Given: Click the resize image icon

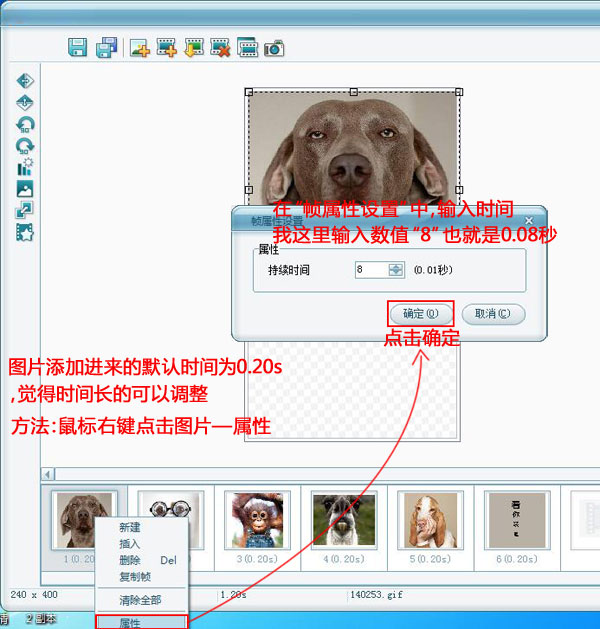Looking at the screenshot, I should 24,210.
